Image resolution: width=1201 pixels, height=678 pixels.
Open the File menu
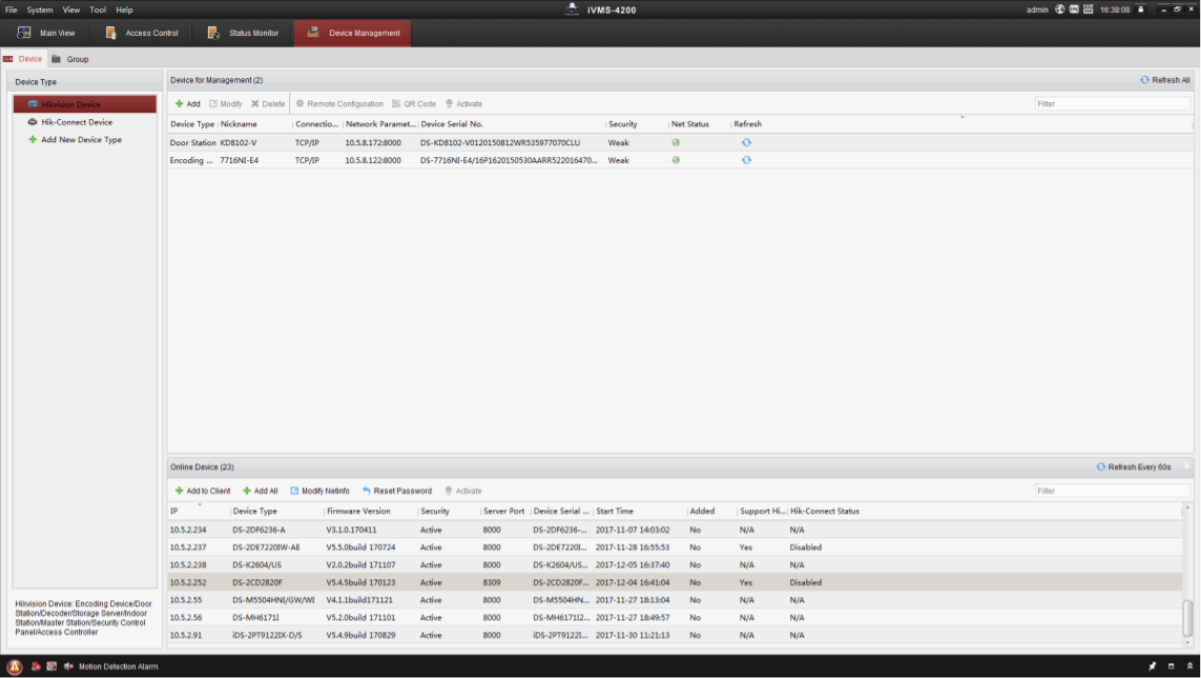[x=11, y=9]
